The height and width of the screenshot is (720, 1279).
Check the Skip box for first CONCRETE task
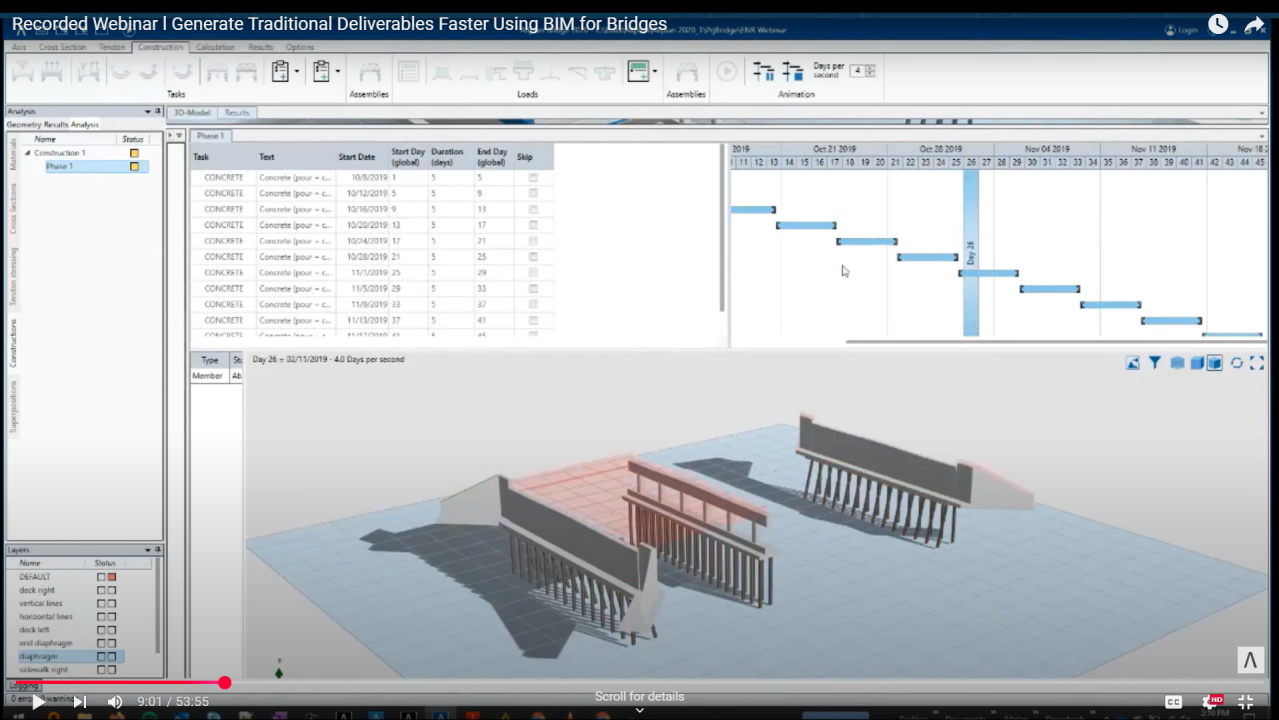pyautogui.click(x=533, y=178)
